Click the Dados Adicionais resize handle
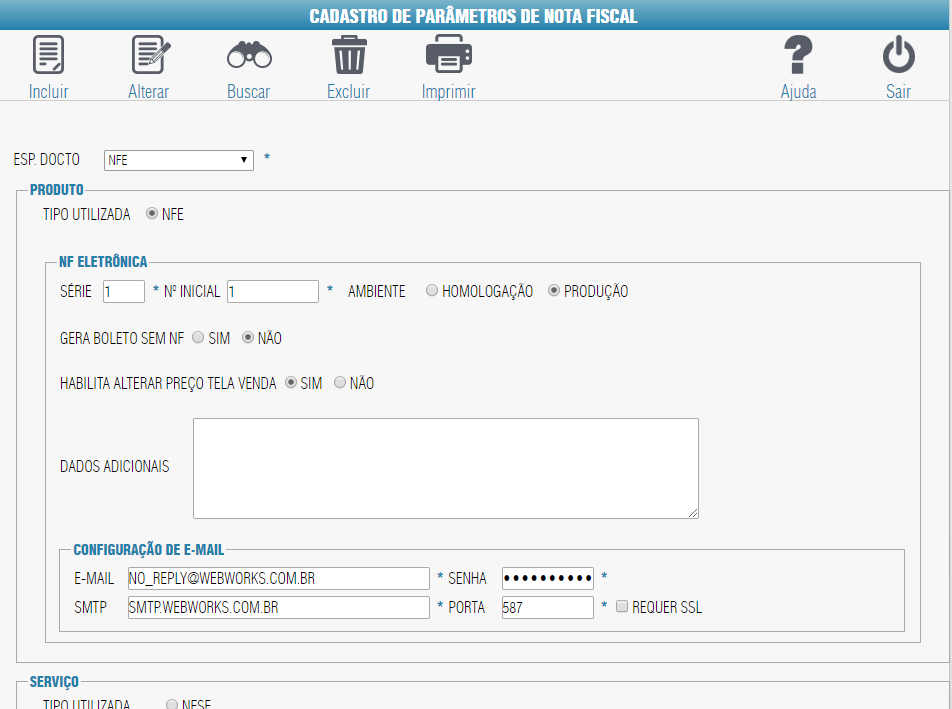952x709 pixels. (693, 514)
